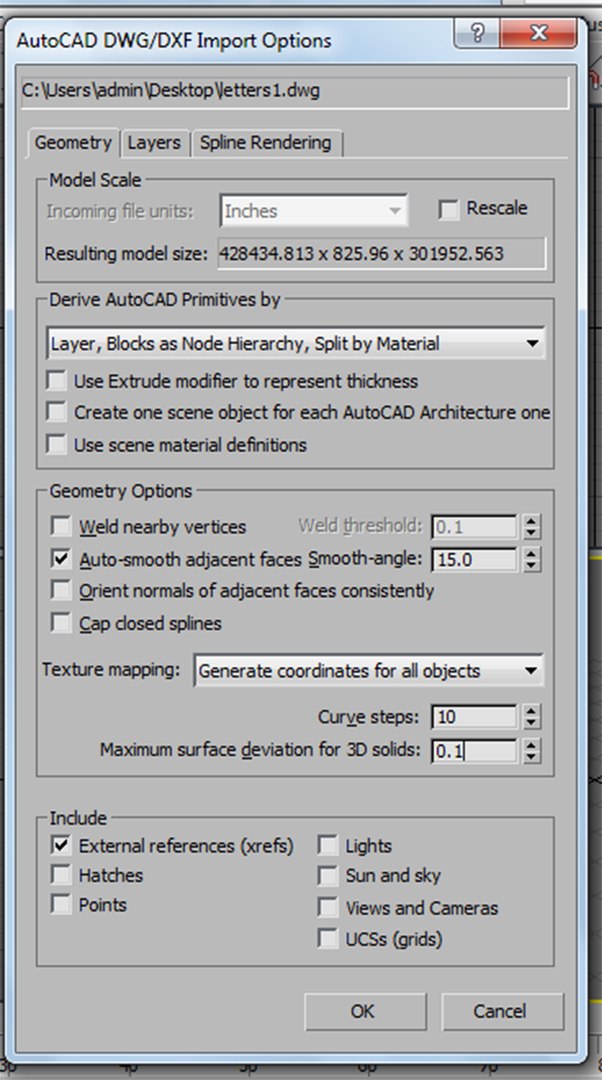Increase Curve steps with up spinner
The height and width of the screenshot is (1080, 602).
coord(531,711)
